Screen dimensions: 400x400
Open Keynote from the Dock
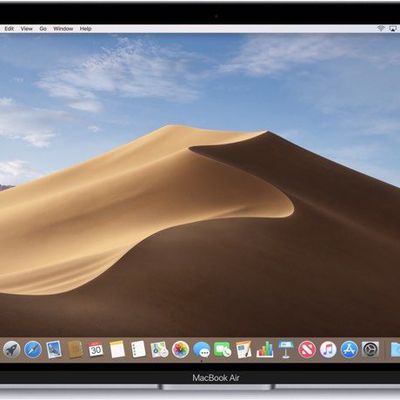pos(286,349)
